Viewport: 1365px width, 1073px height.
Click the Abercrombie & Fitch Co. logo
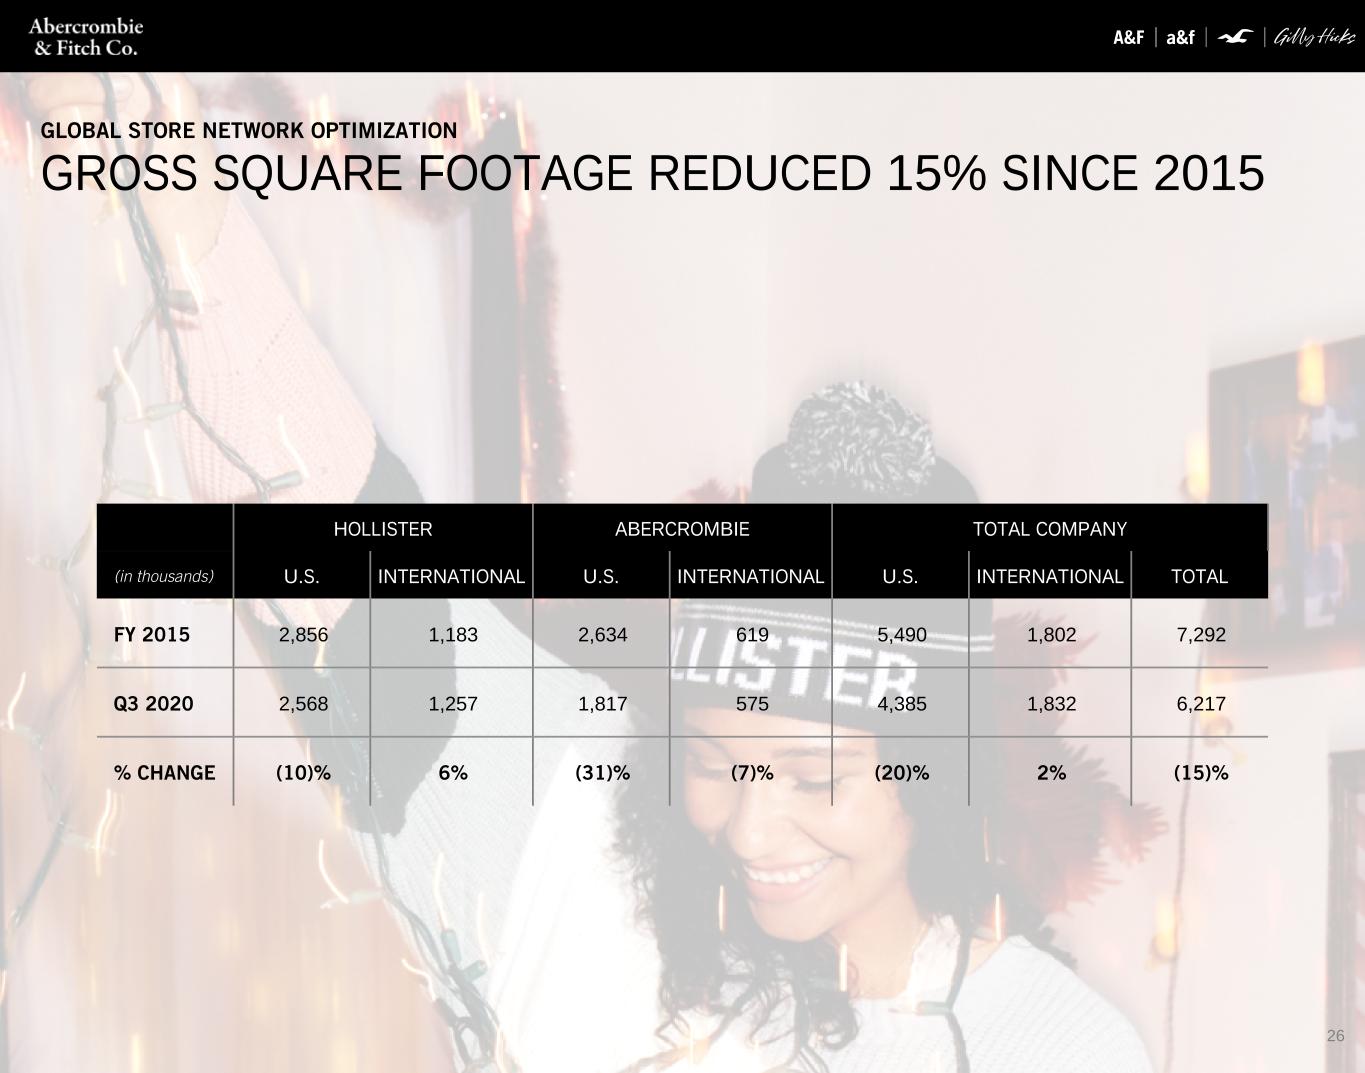85,37
